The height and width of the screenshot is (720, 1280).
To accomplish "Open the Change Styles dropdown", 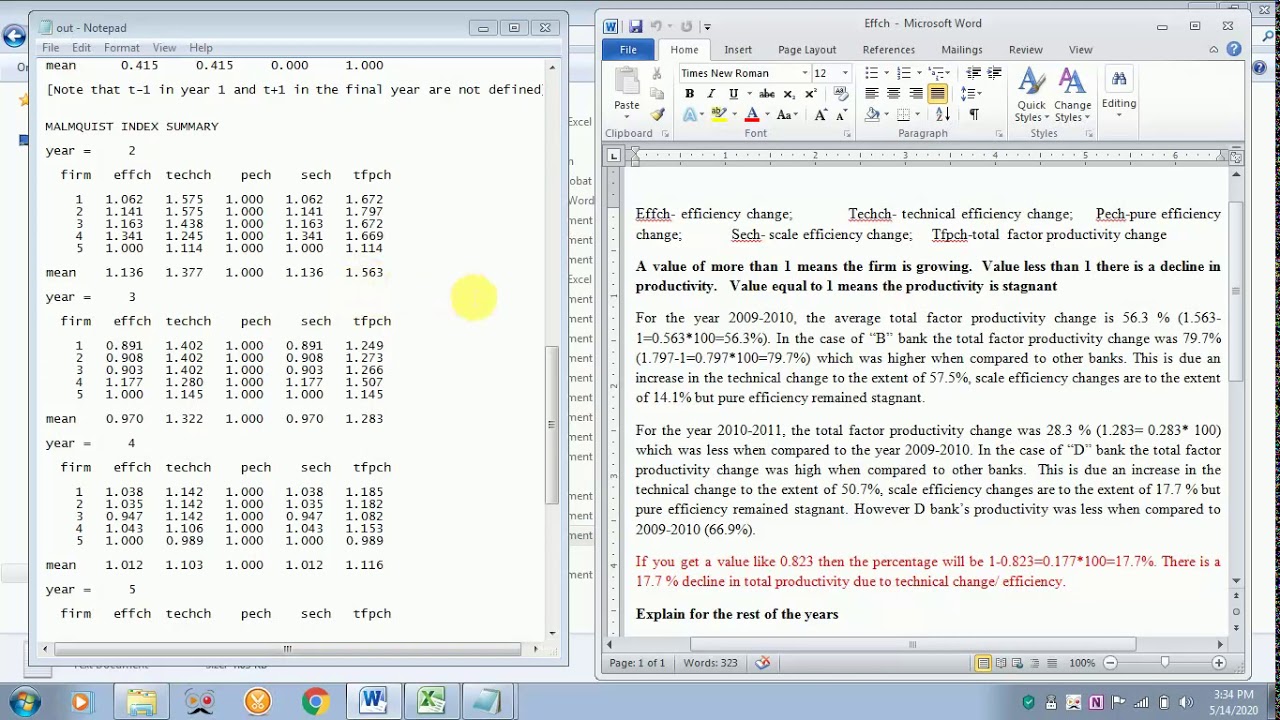I will (x=1072, y=95).
